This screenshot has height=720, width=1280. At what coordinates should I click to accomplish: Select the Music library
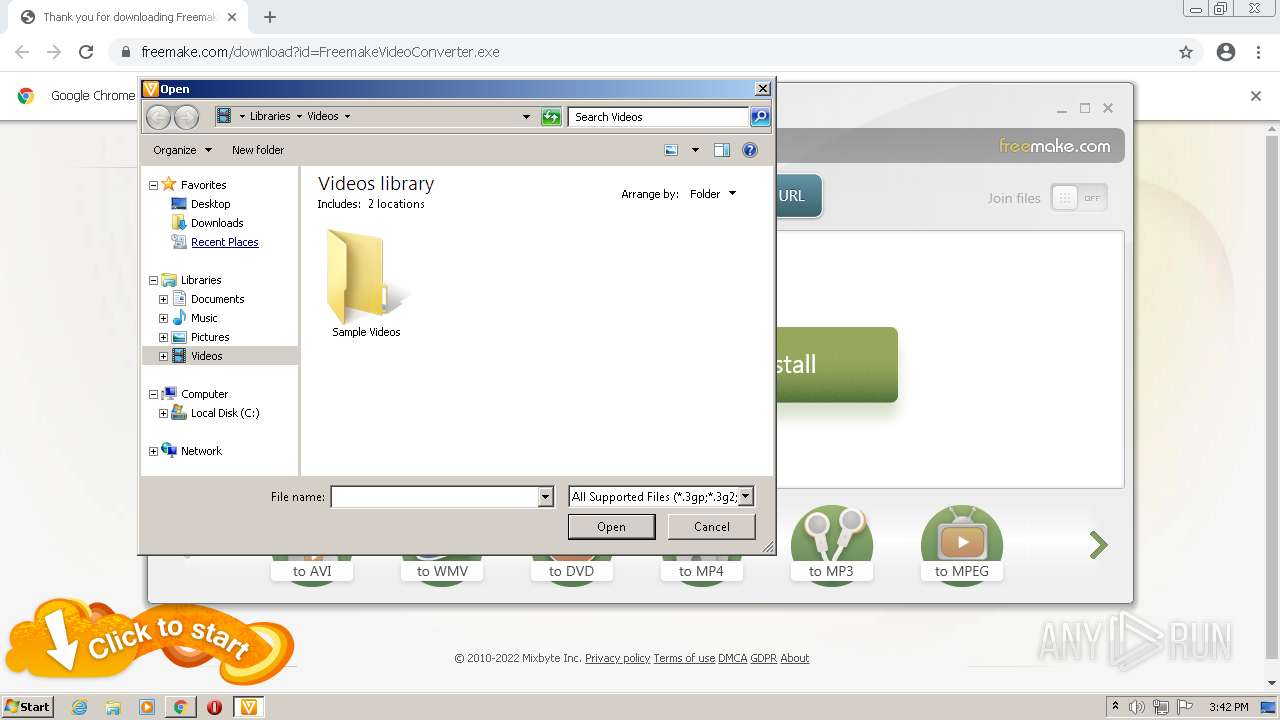coord(204,318)
